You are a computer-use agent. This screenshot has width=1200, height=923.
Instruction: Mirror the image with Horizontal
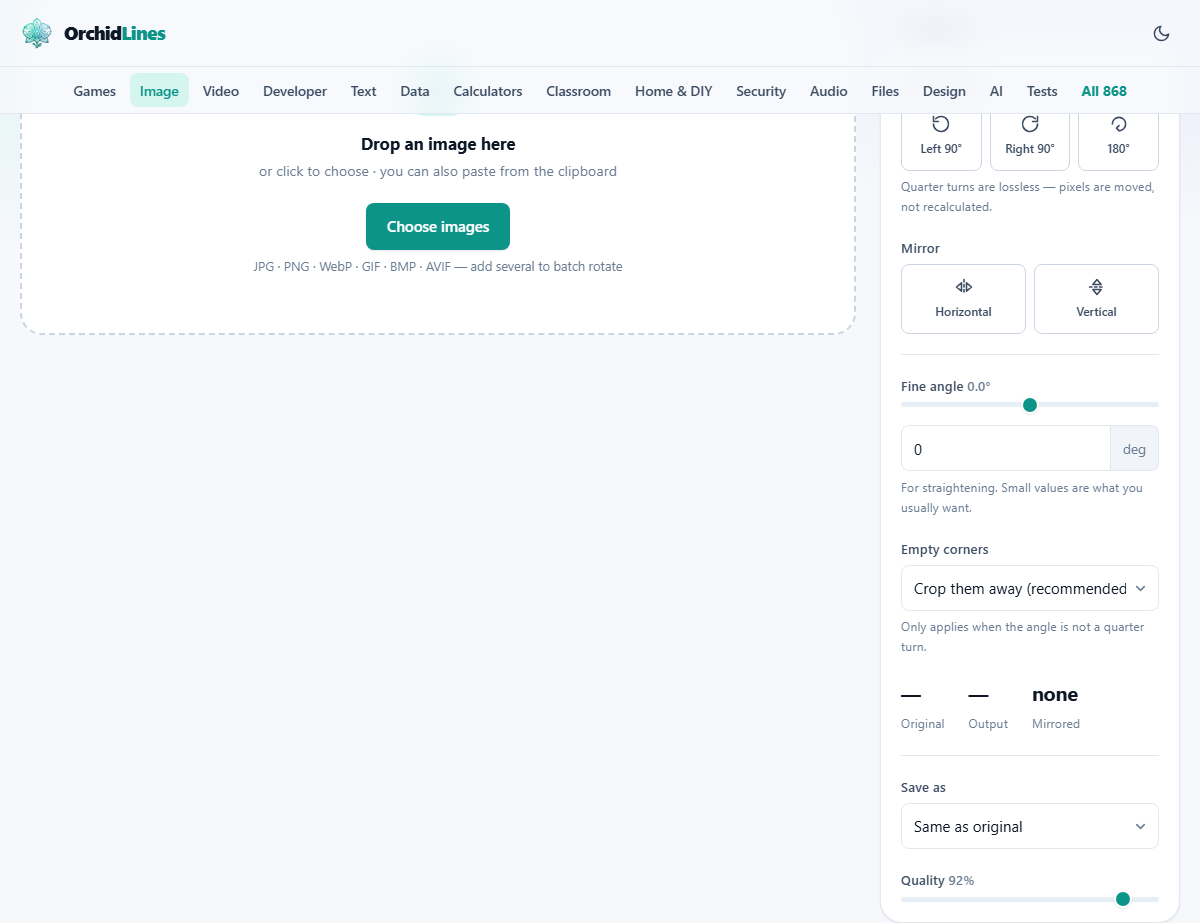point(963,299)
